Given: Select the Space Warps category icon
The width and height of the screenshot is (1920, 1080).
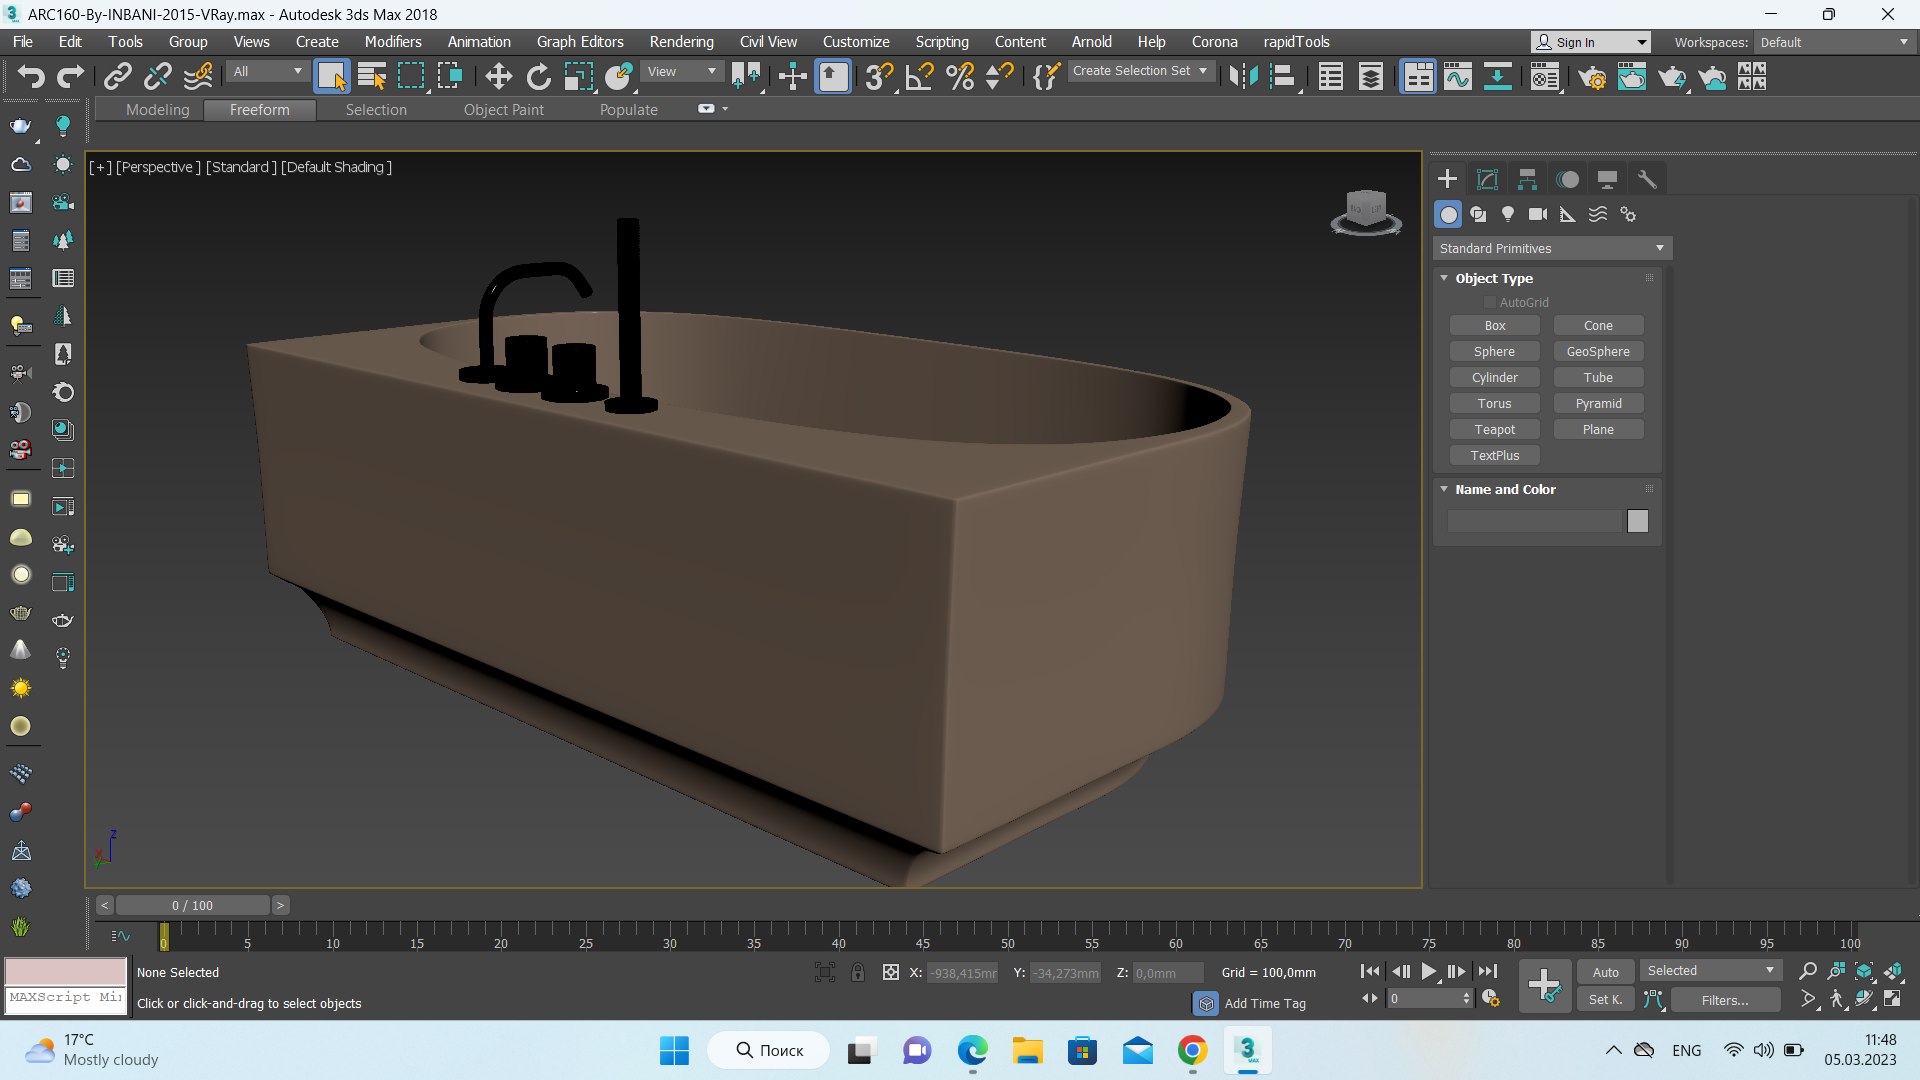Looking at the screenshot, I should coord(1598,214).
